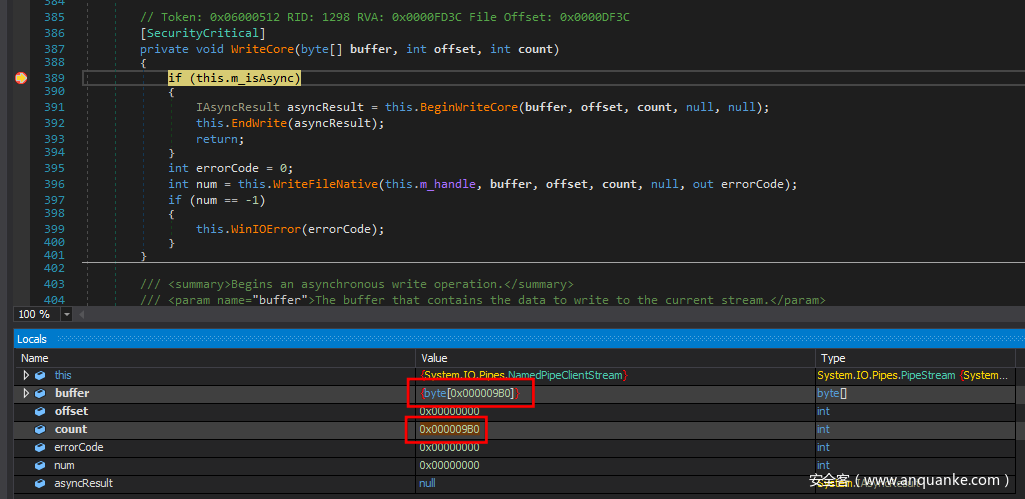The image size is (1025, 499).
Task: Click the 'offset' variable cube icon
Action: [x=39, y=411]
